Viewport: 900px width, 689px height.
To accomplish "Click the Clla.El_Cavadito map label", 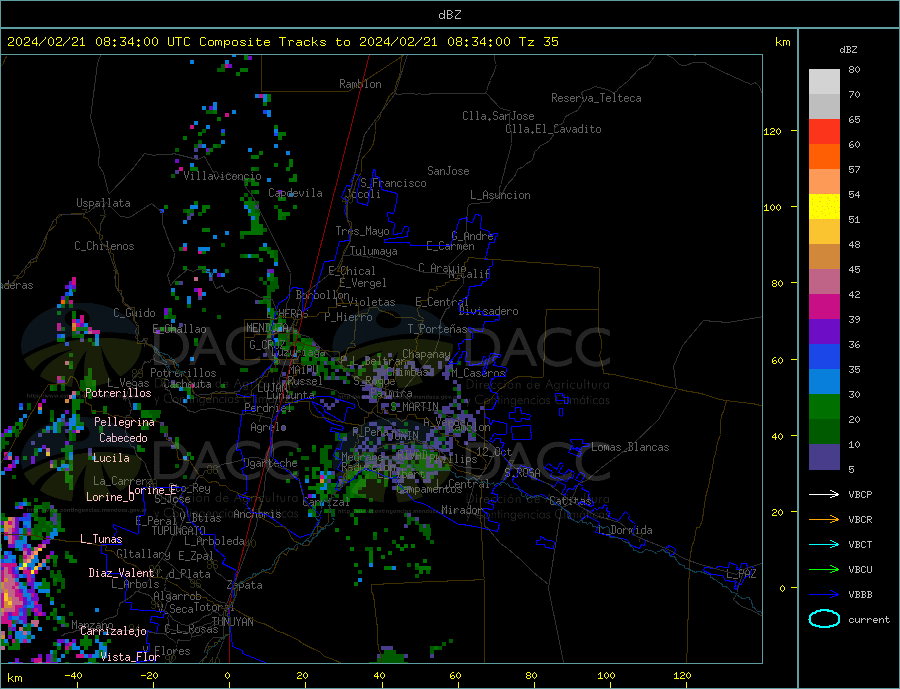I will click(553, 129).
